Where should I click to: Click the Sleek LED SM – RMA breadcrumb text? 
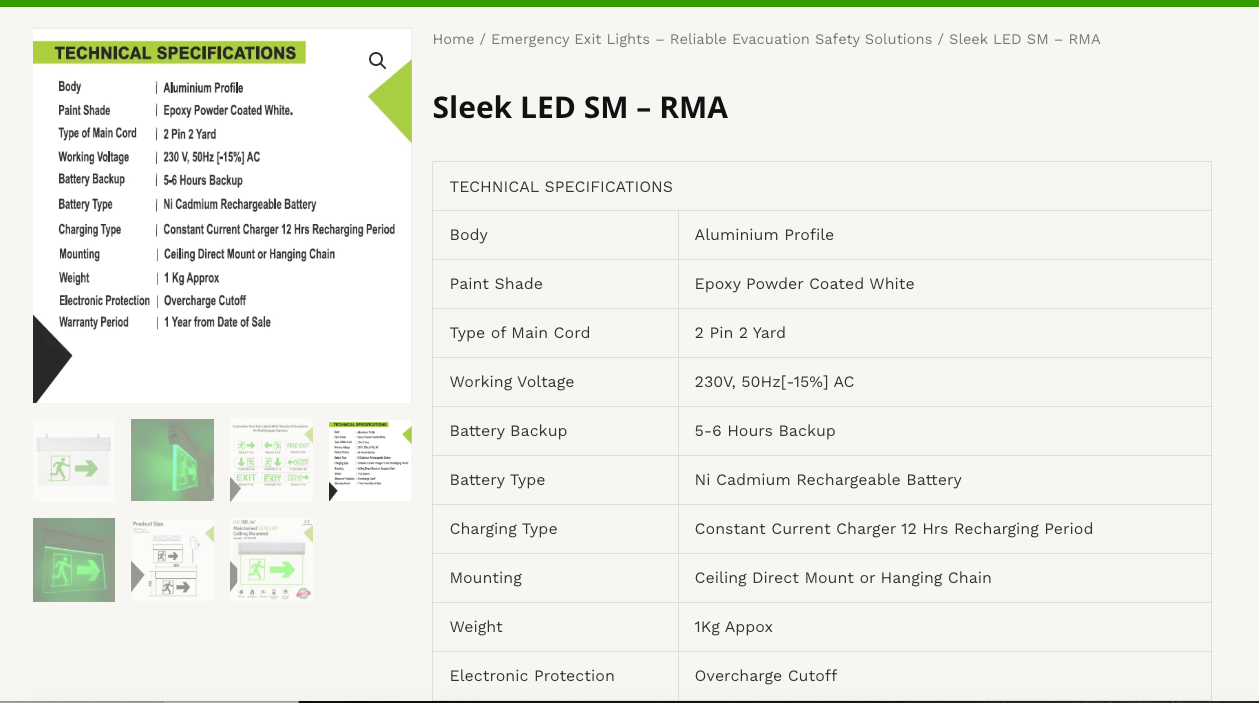tap(1024, 39)
